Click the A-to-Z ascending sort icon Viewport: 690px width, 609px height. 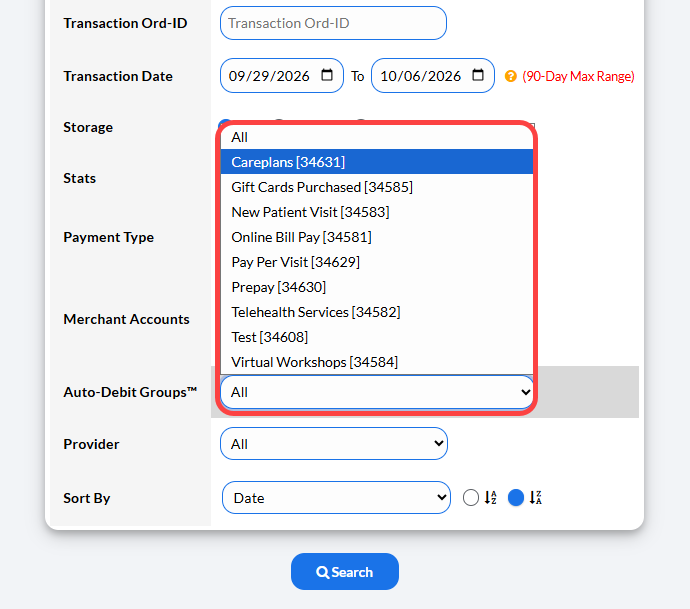491,498
